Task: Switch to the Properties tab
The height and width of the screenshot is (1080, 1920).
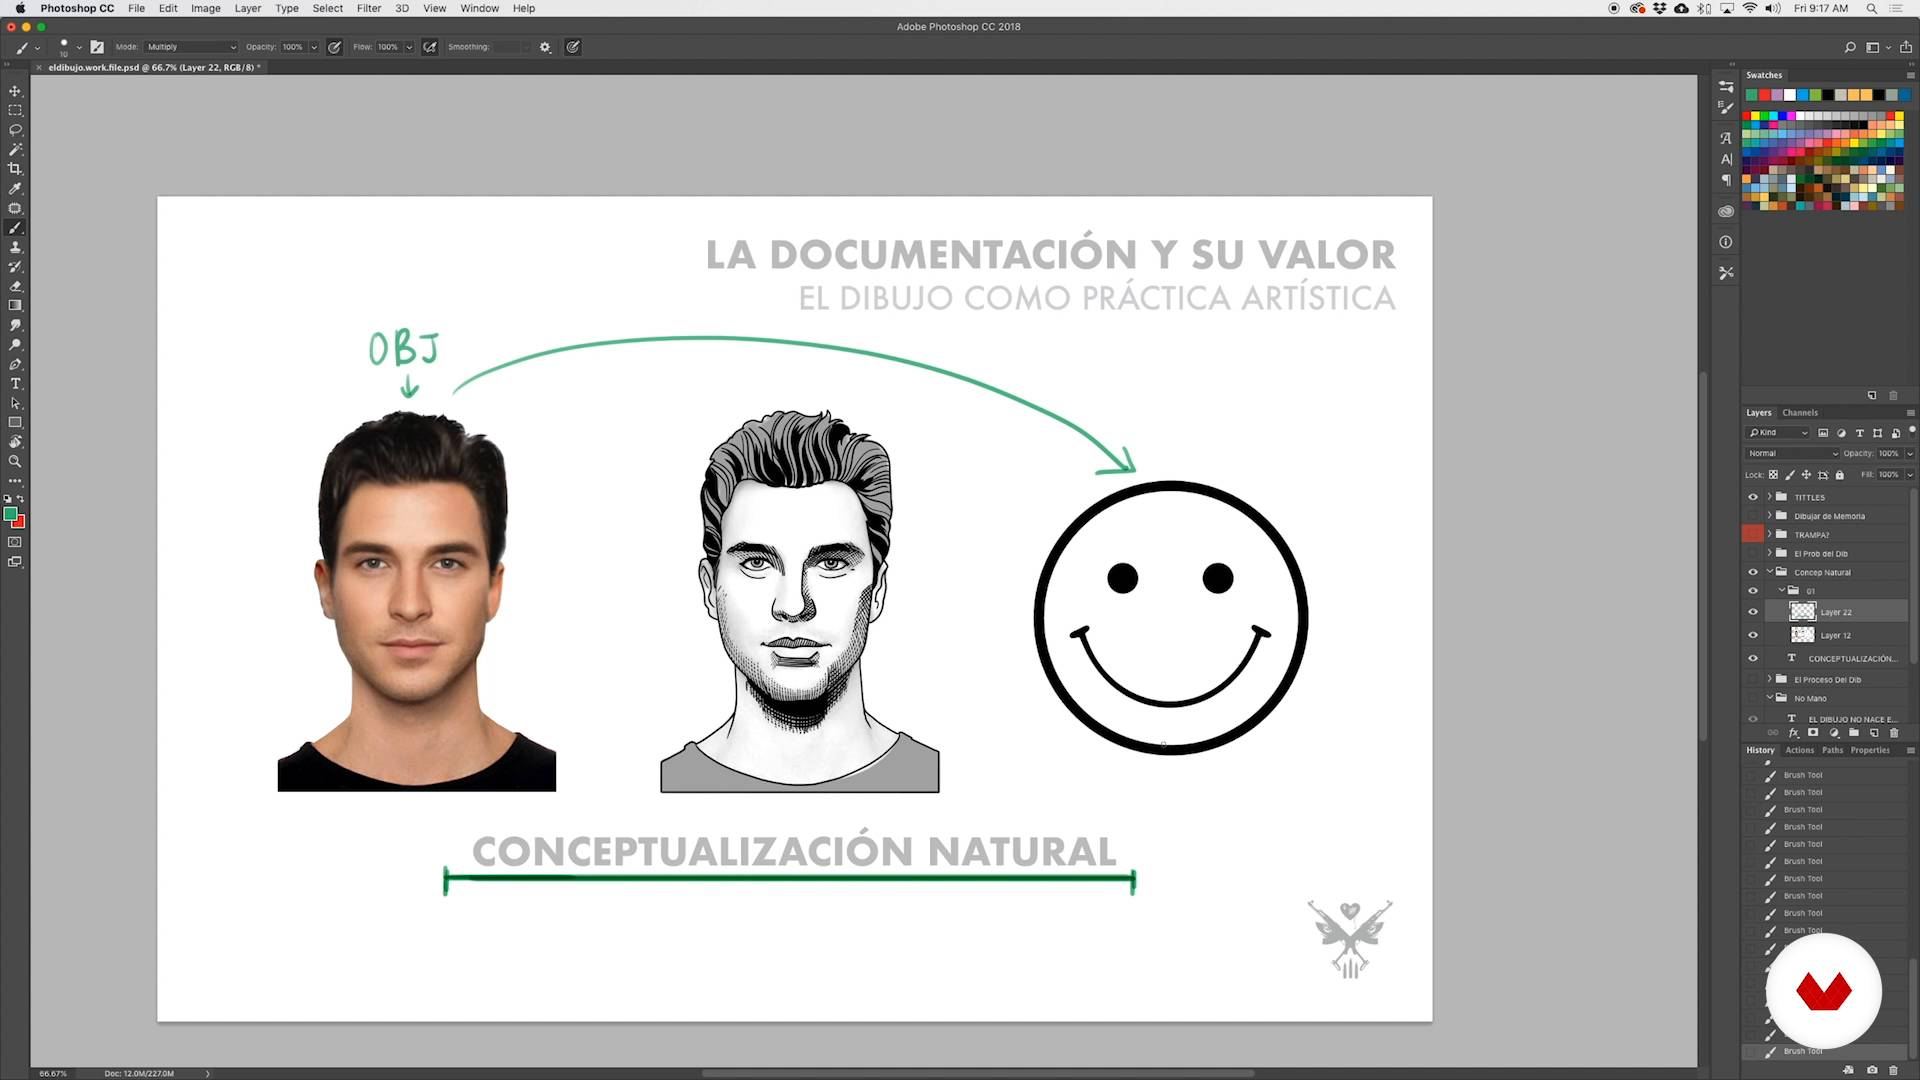Action: click(1870, 750)
